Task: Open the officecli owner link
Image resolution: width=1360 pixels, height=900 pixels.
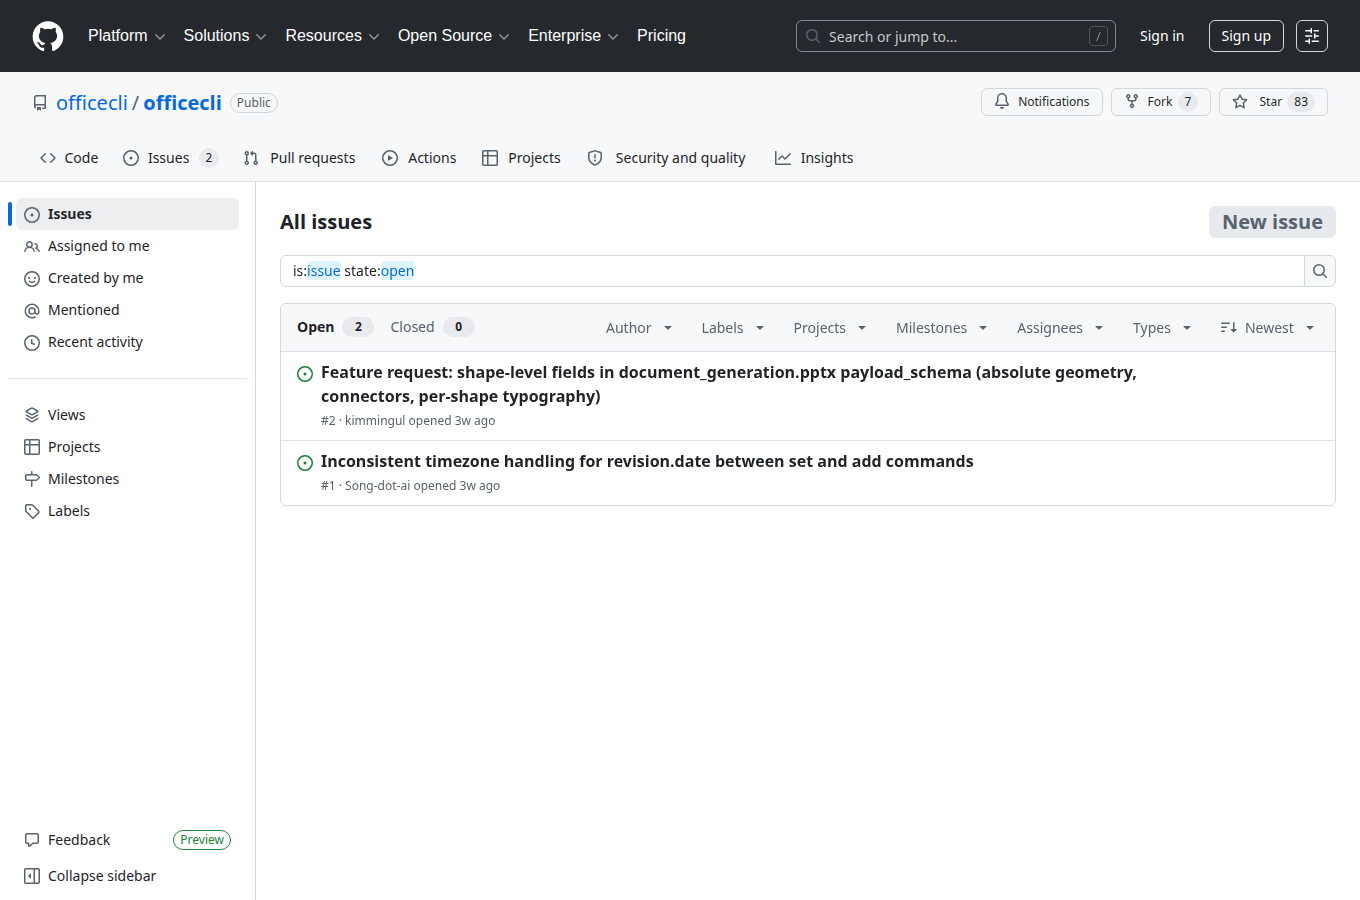Action: pyautogui.click(x=92, y=103)
